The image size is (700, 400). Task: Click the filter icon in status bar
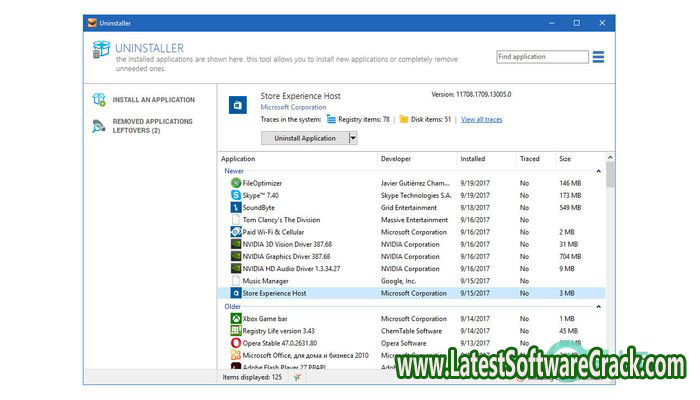coord(297,377)
